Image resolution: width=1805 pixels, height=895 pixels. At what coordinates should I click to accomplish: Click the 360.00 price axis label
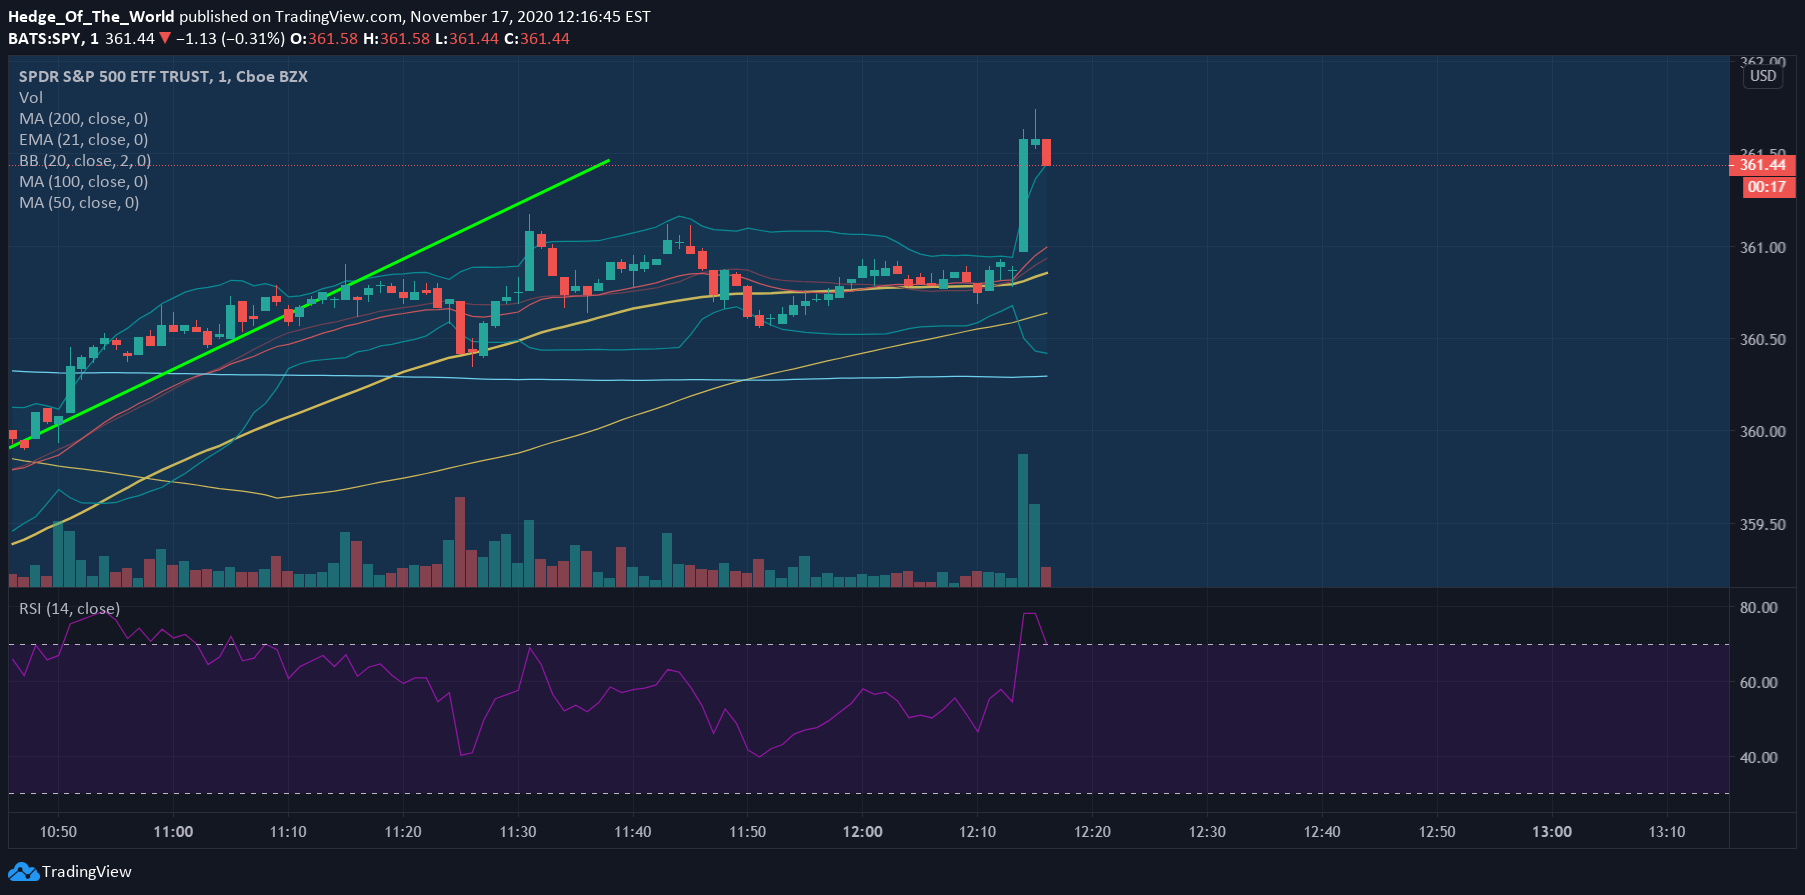pos(1762,432)
